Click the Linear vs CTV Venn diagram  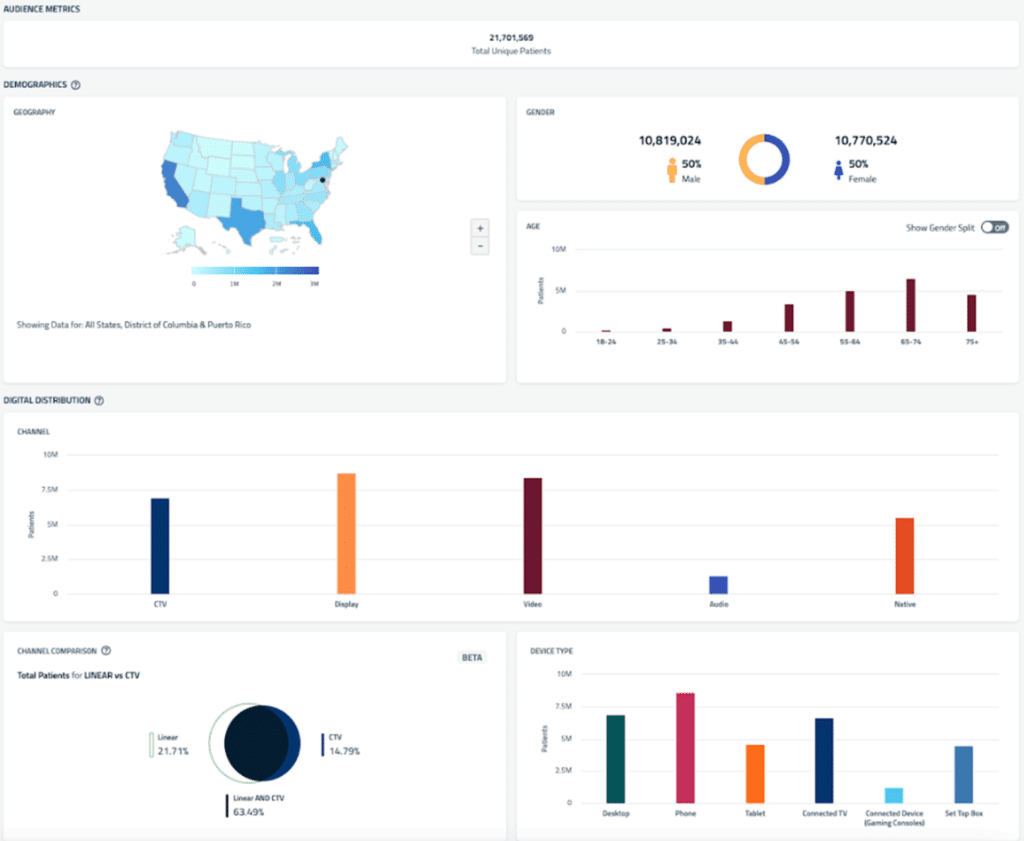coord(255,743)
